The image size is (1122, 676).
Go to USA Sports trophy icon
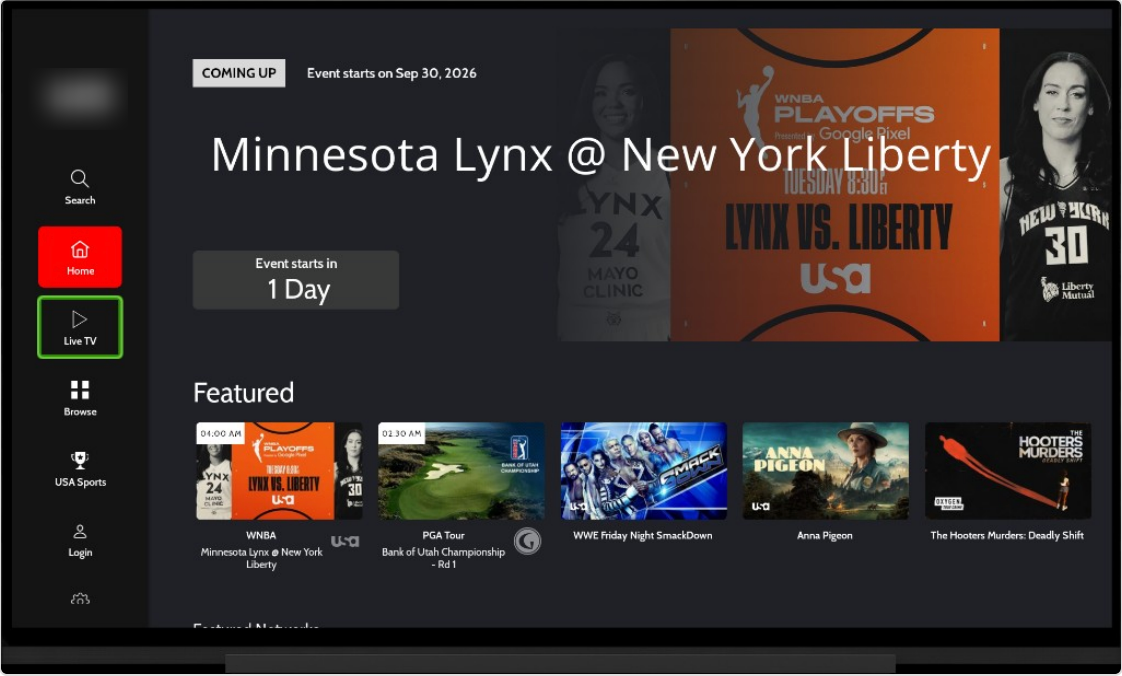[79, 460]
